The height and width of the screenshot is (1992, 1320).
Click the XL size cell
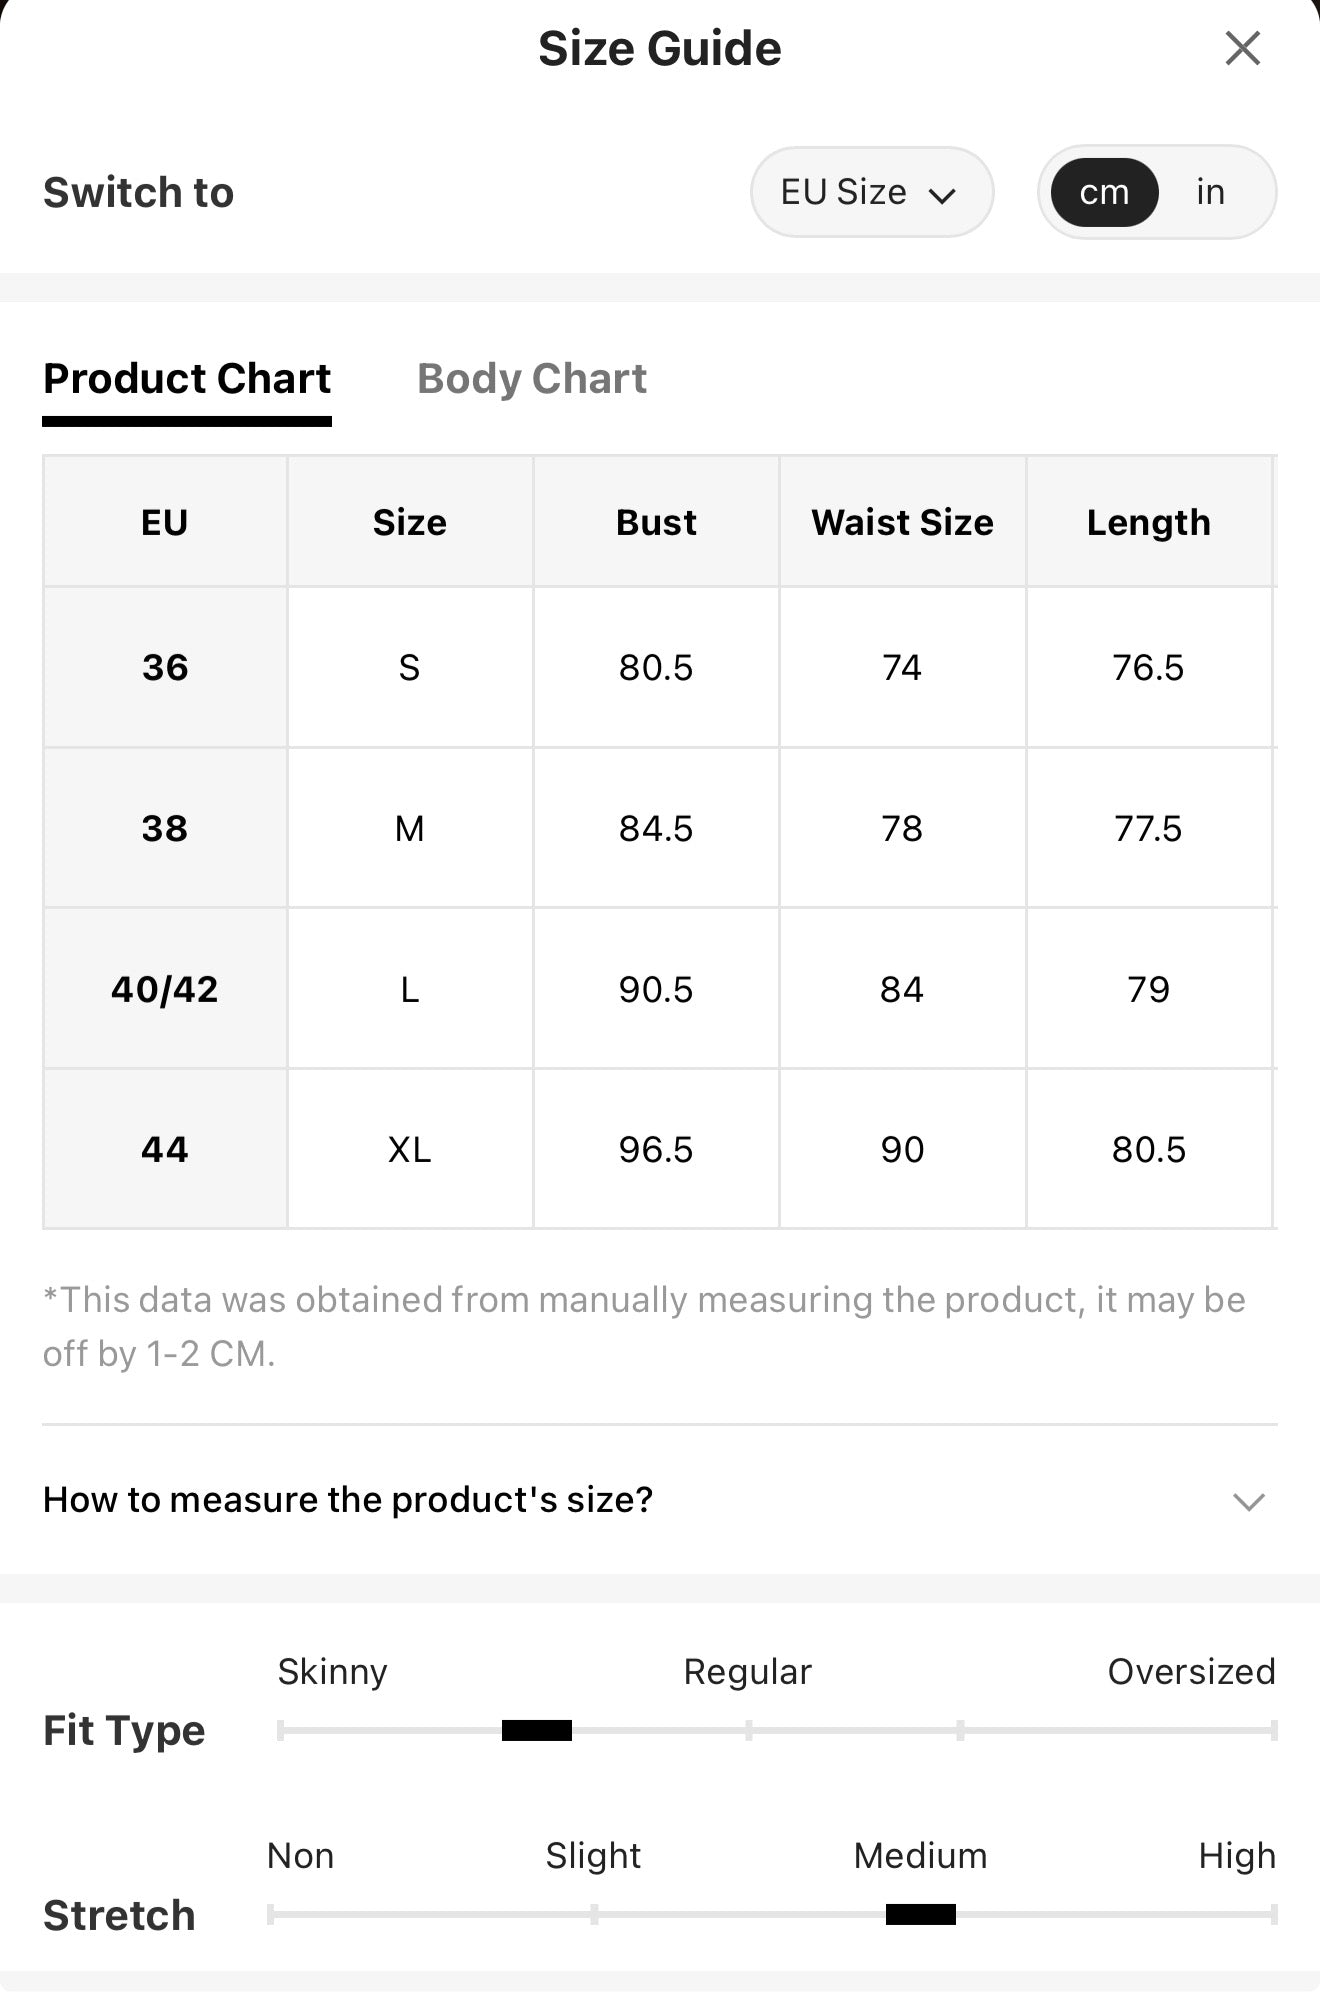tap(410, 1150)
